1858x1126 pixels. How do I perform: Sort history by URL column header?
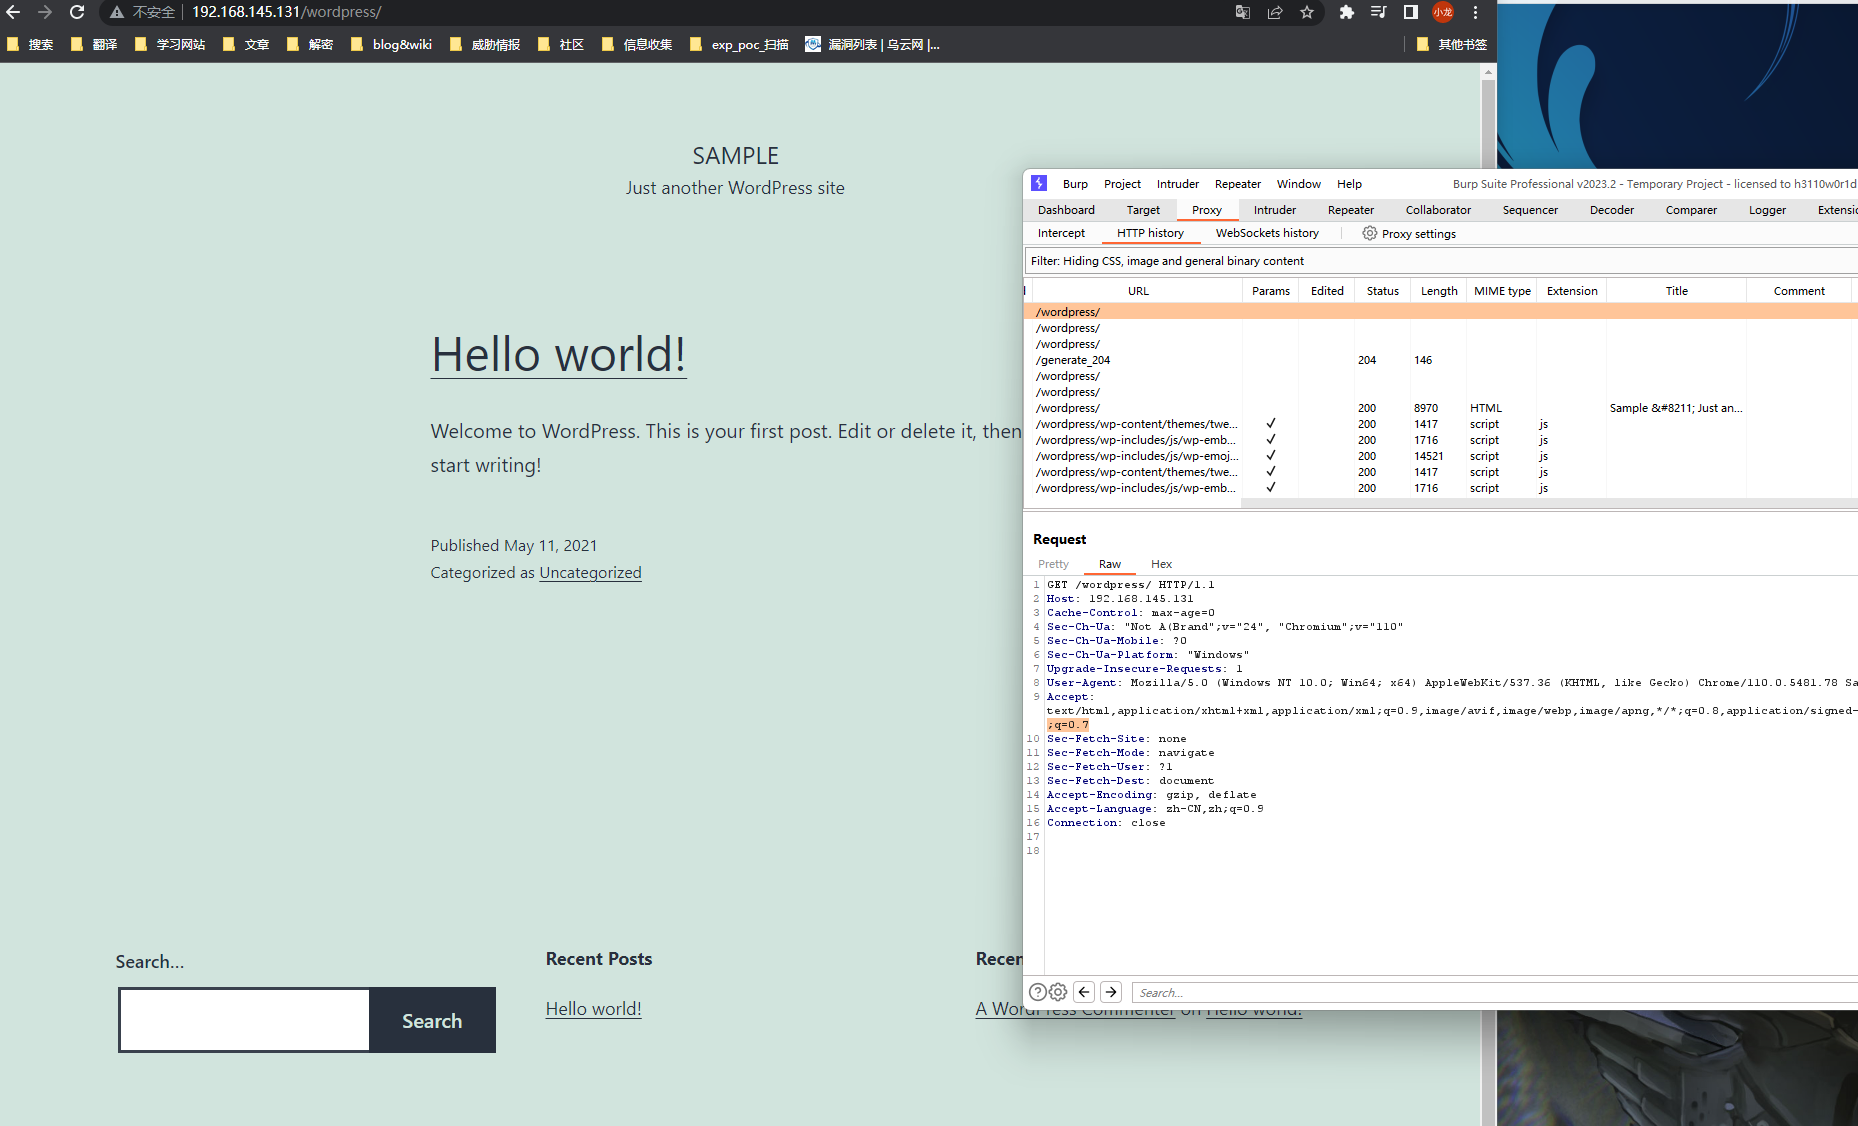pyautogui.click(x=1138, y=291)
